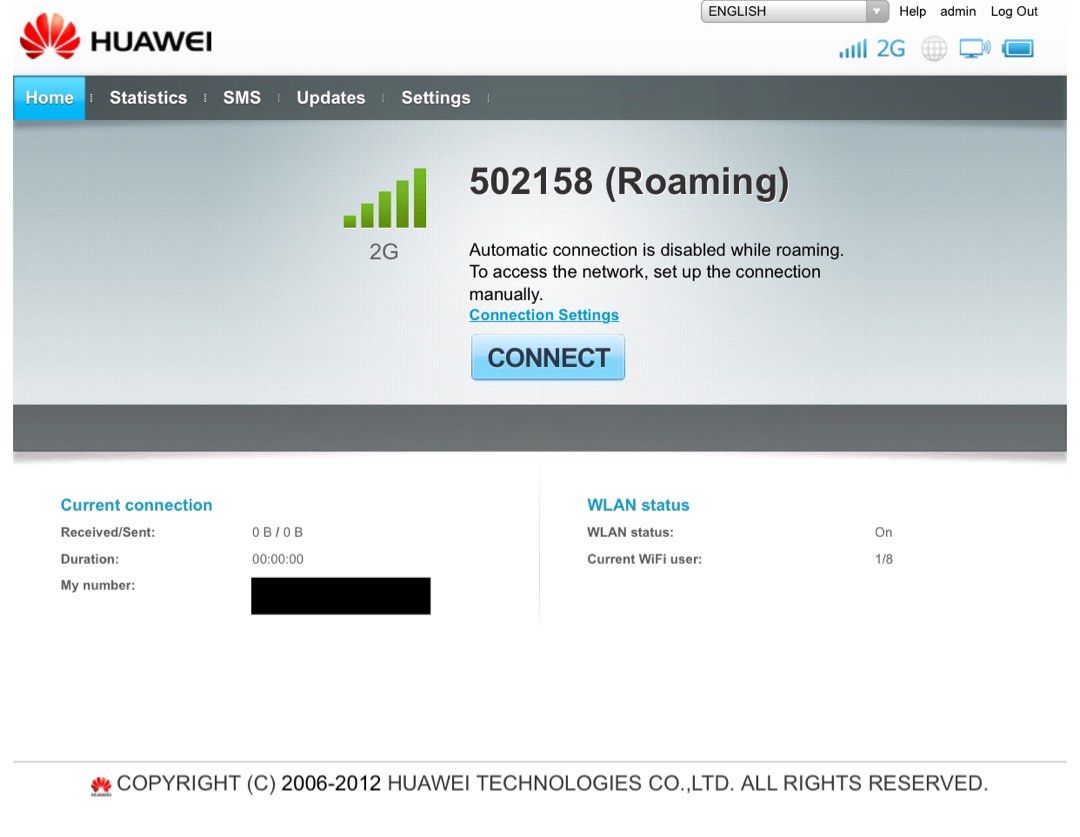
Task: Click inside the language selection box
Action: (780, 11)
